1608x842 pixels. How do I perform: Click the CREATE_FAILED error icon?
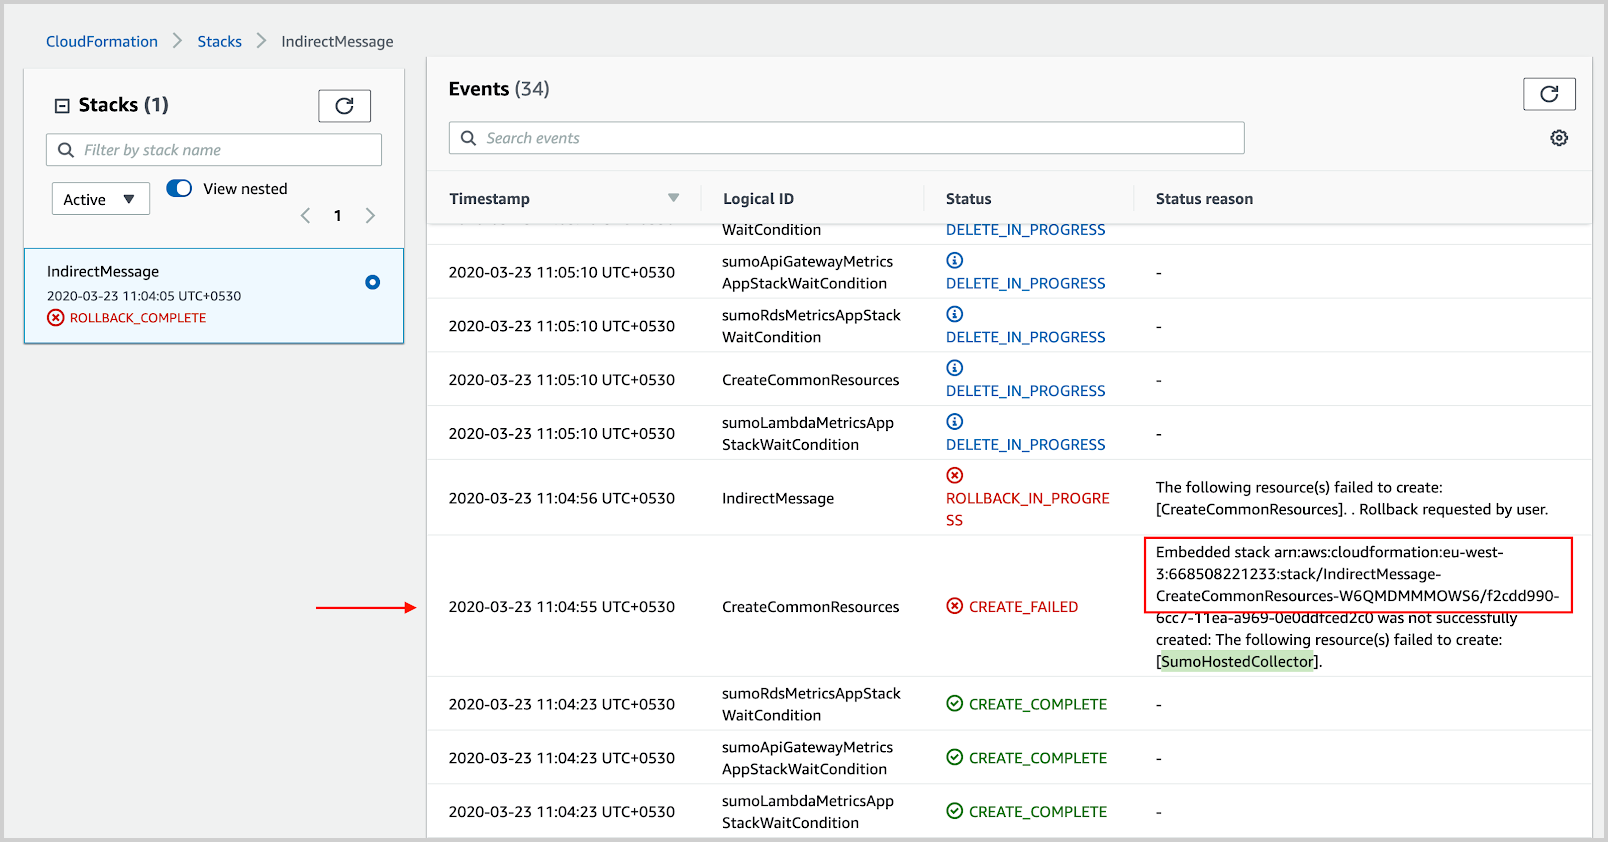954,606
